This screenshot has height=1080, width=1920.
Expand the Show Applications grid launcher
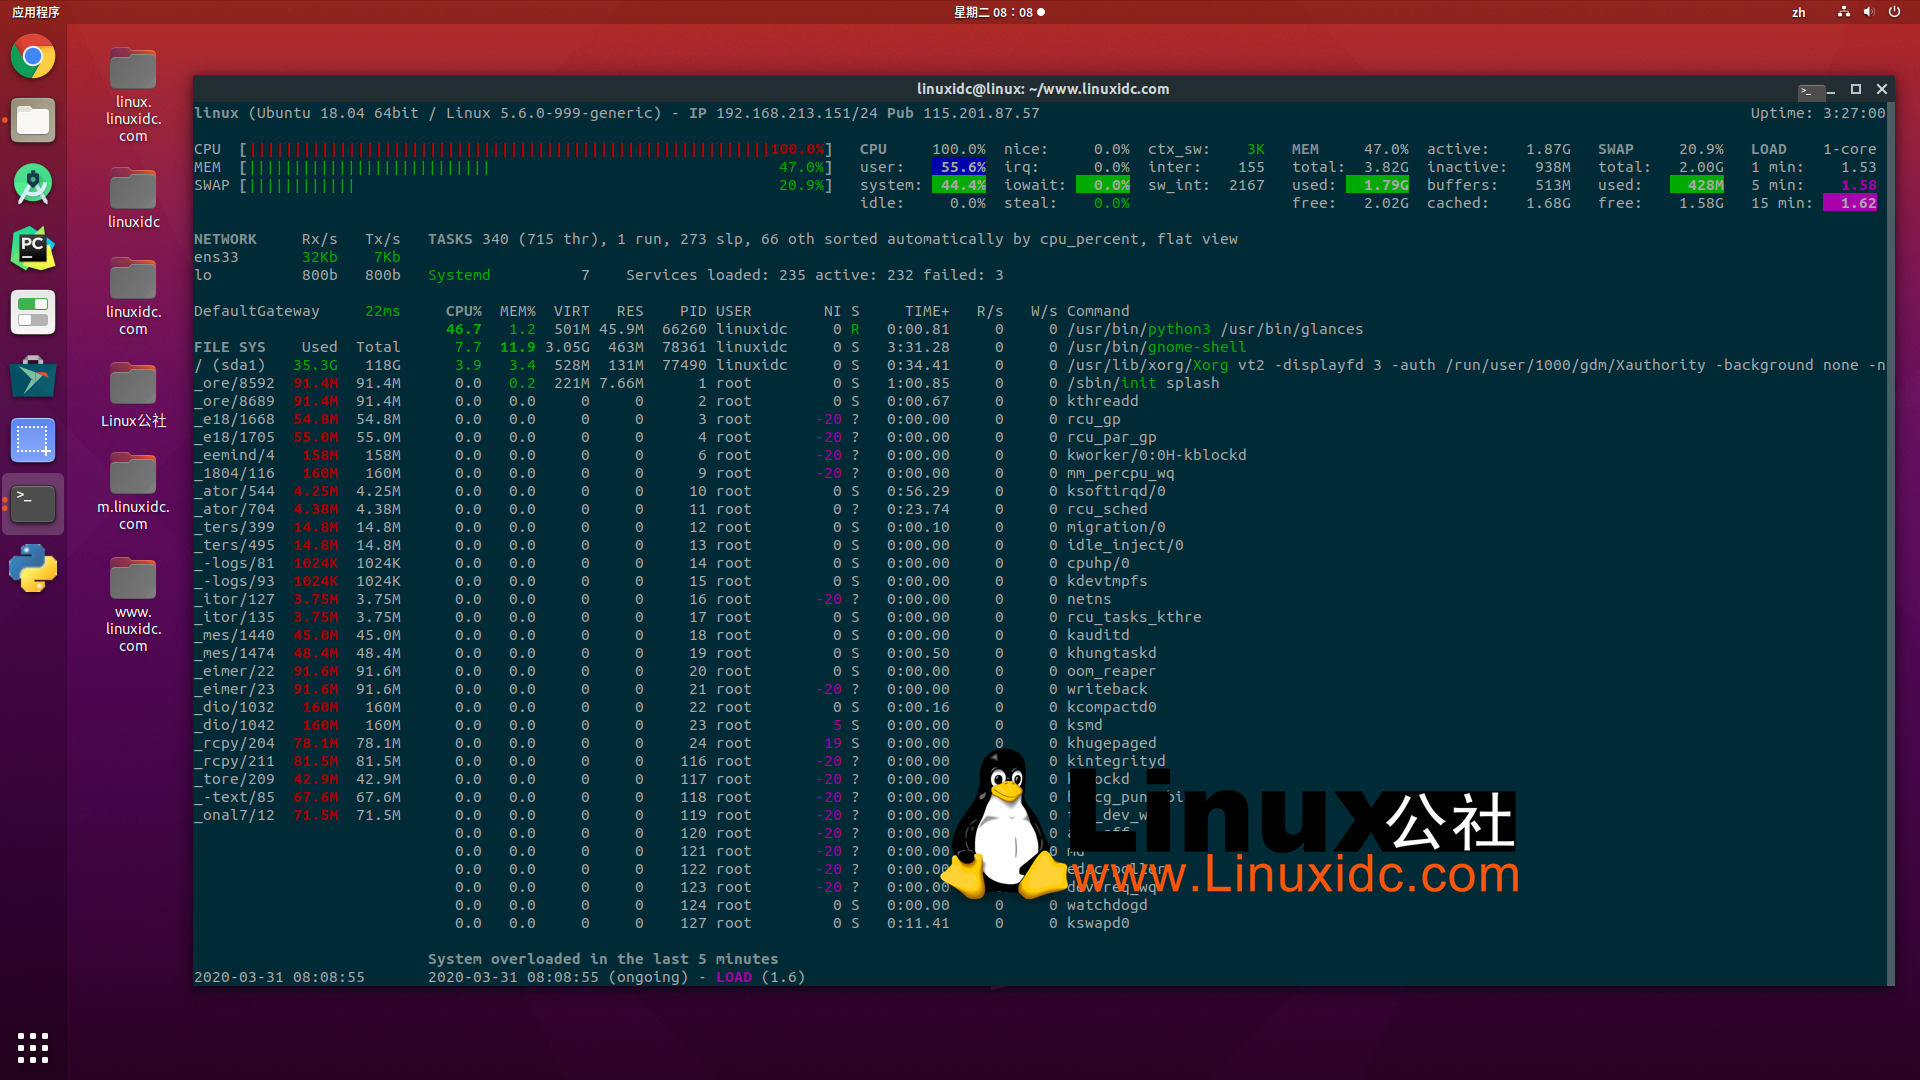point(33,1048)
